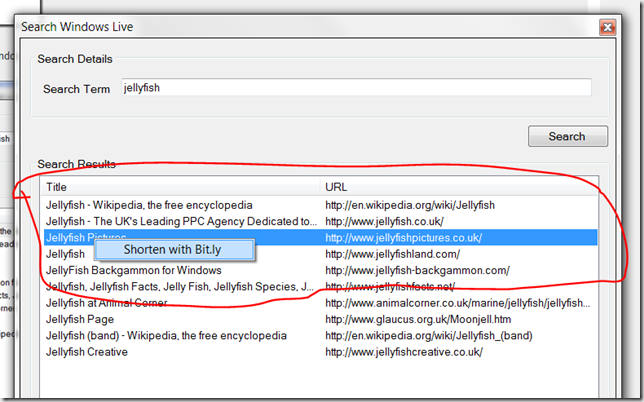Close the Search Windows Live dialog
This screenshot has width=644, height=402.
(607, 28)
